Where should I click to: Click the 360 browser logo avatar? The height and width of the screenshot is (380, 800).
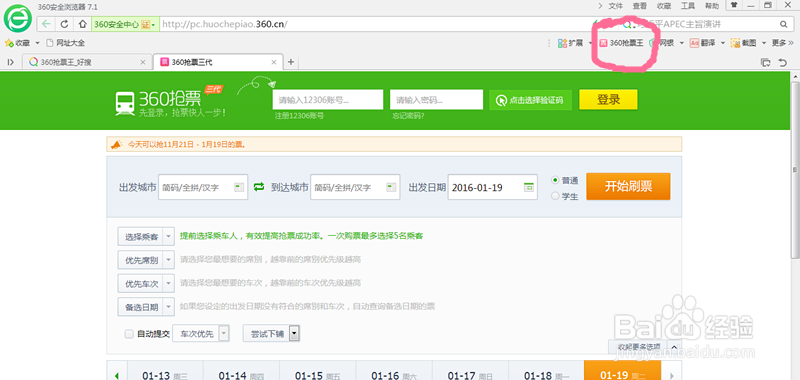tap(18, 19)
